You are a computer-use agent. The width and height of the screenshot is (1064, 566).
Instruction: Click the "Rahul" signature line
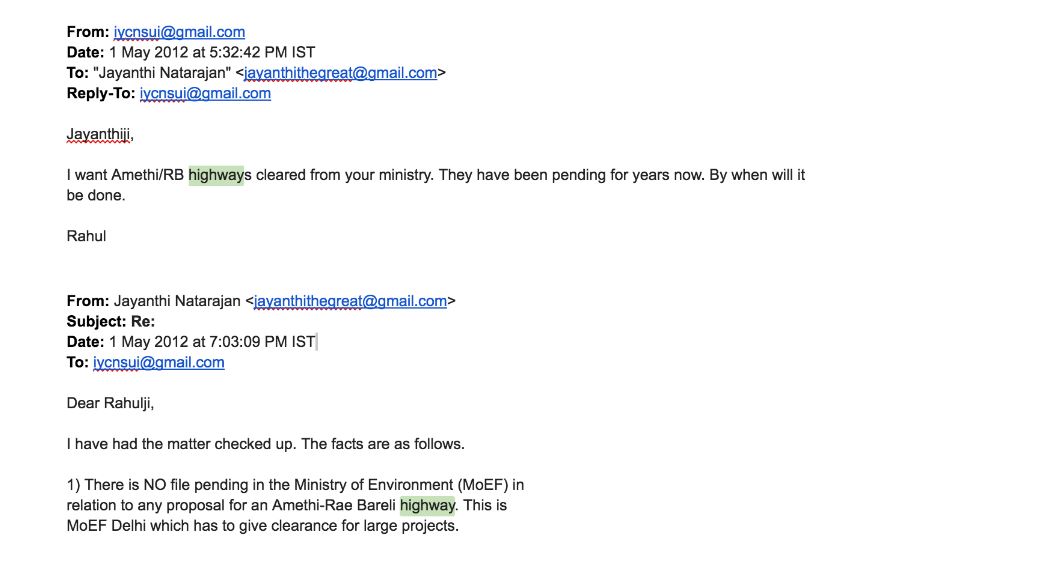coord(86,236)
